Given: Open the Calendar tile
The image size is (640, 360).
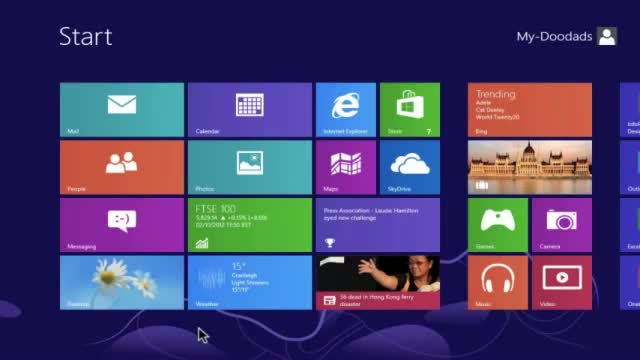Looking at the screenshot, I should click(x=250, y=109).
